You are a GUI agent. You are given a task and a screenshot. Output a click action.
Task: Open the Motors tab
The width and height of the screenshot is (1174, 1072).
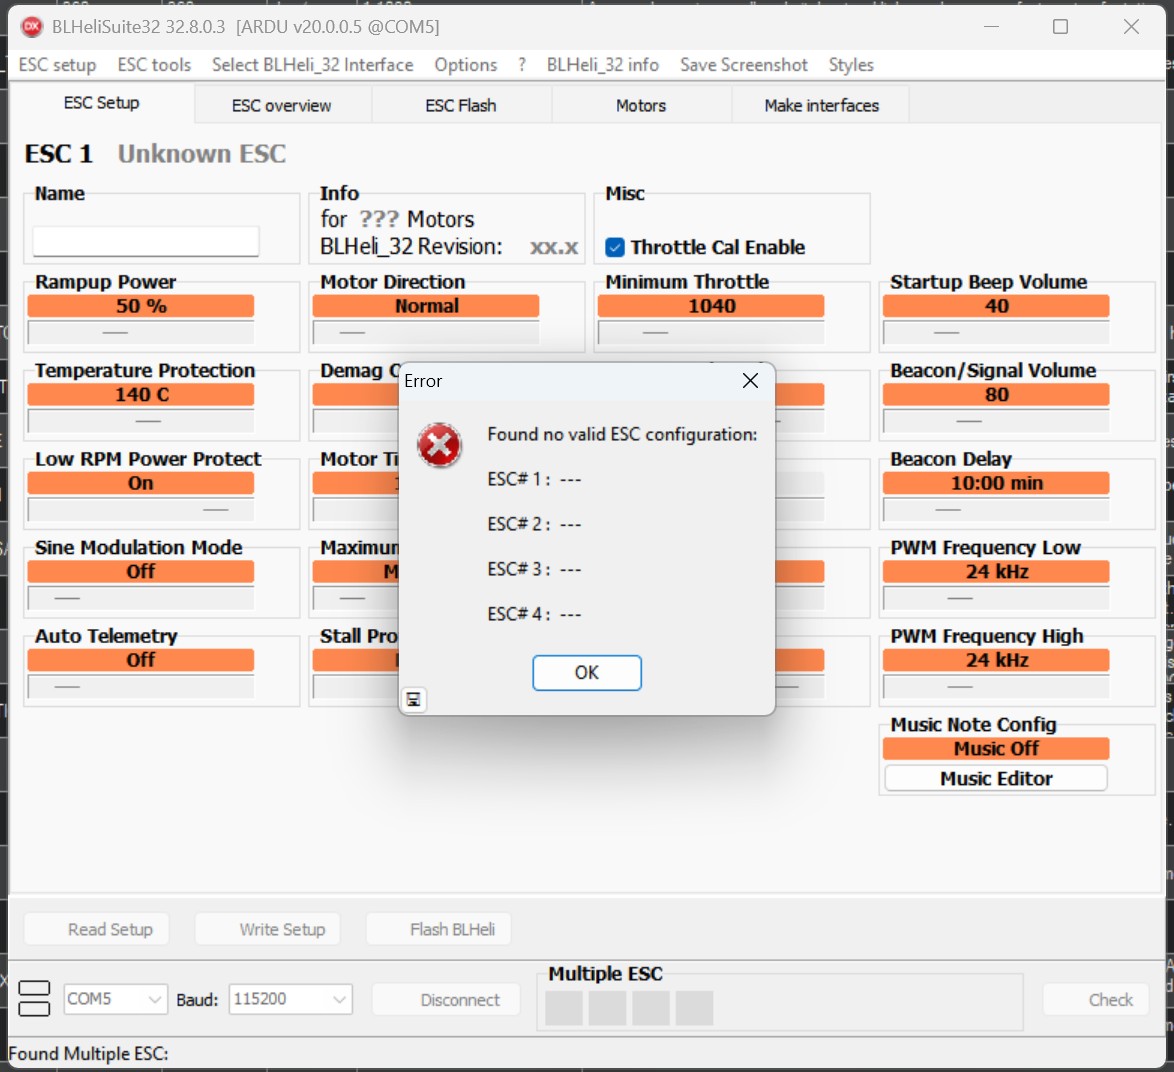pyautogui.click(x=640, y=105)
